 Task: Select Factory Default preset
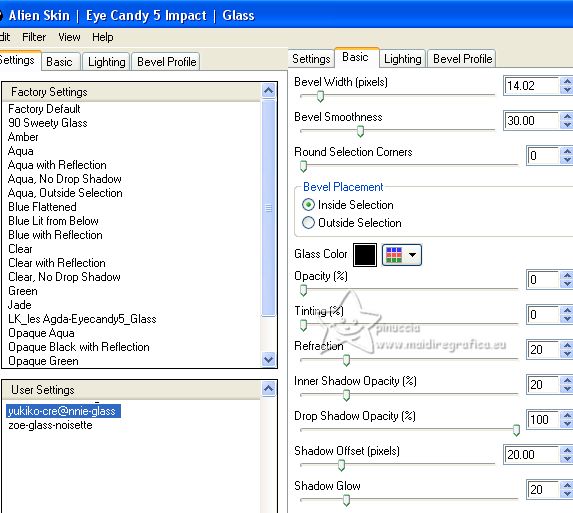coord(44,109)
